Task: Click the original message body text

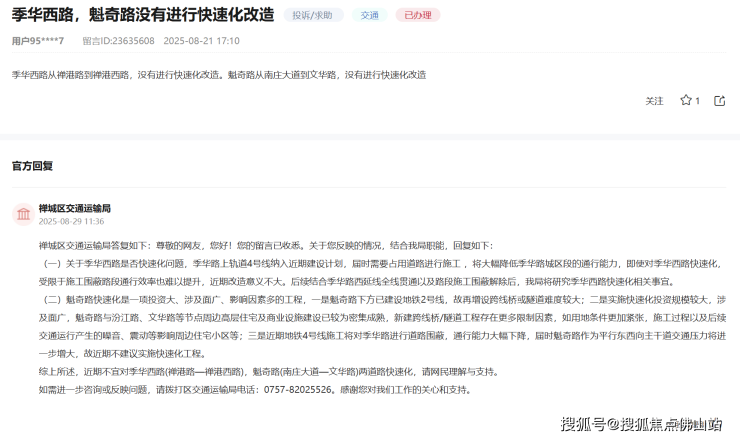Action: pyautogui.click(x=219, y=75)
